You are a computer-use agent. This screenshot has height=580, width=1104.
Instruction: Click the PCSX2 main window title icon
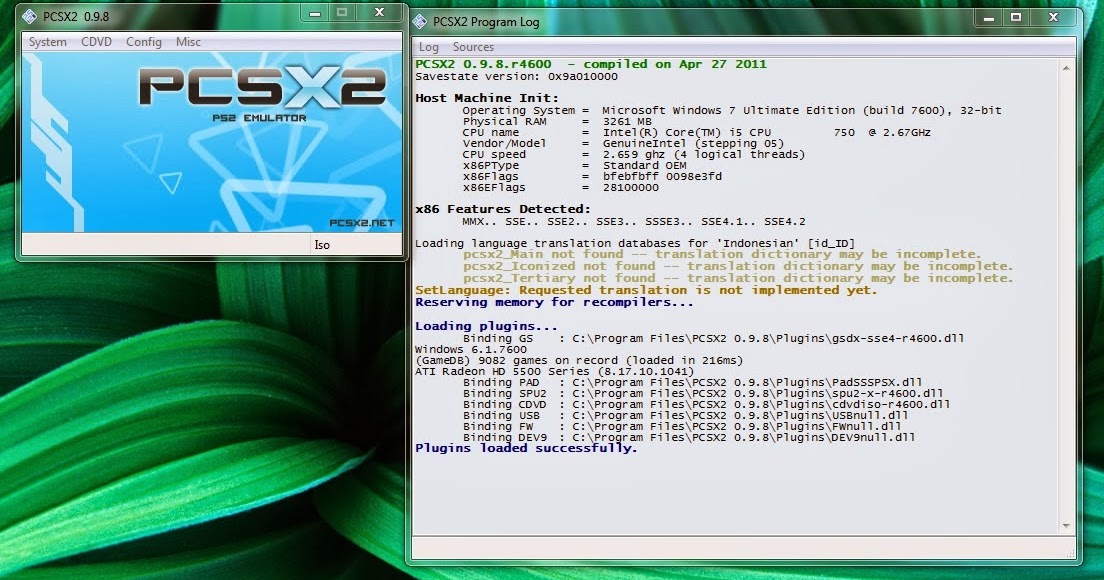click(30, 15)
